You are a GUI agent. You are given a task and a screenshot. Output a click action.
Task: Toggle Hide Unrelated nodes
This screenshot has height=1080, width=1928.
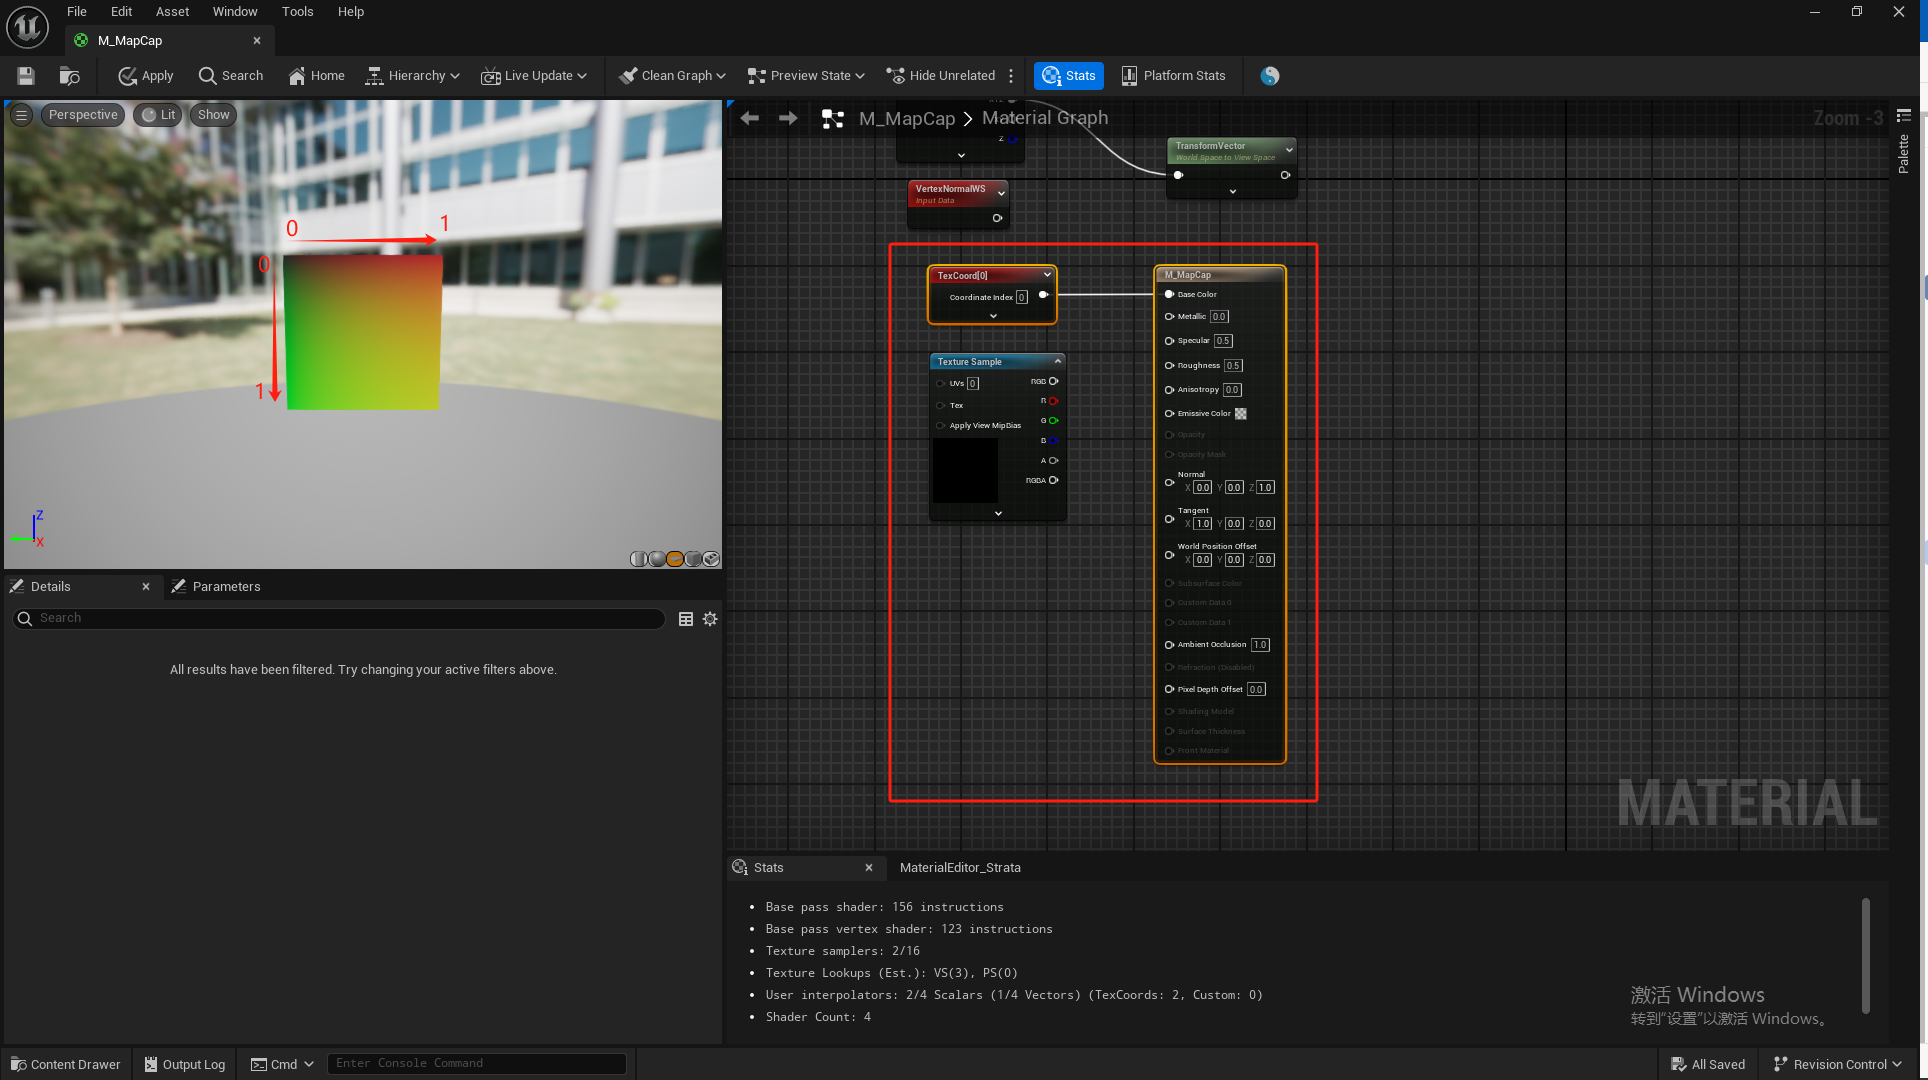[x=941, y=76]
